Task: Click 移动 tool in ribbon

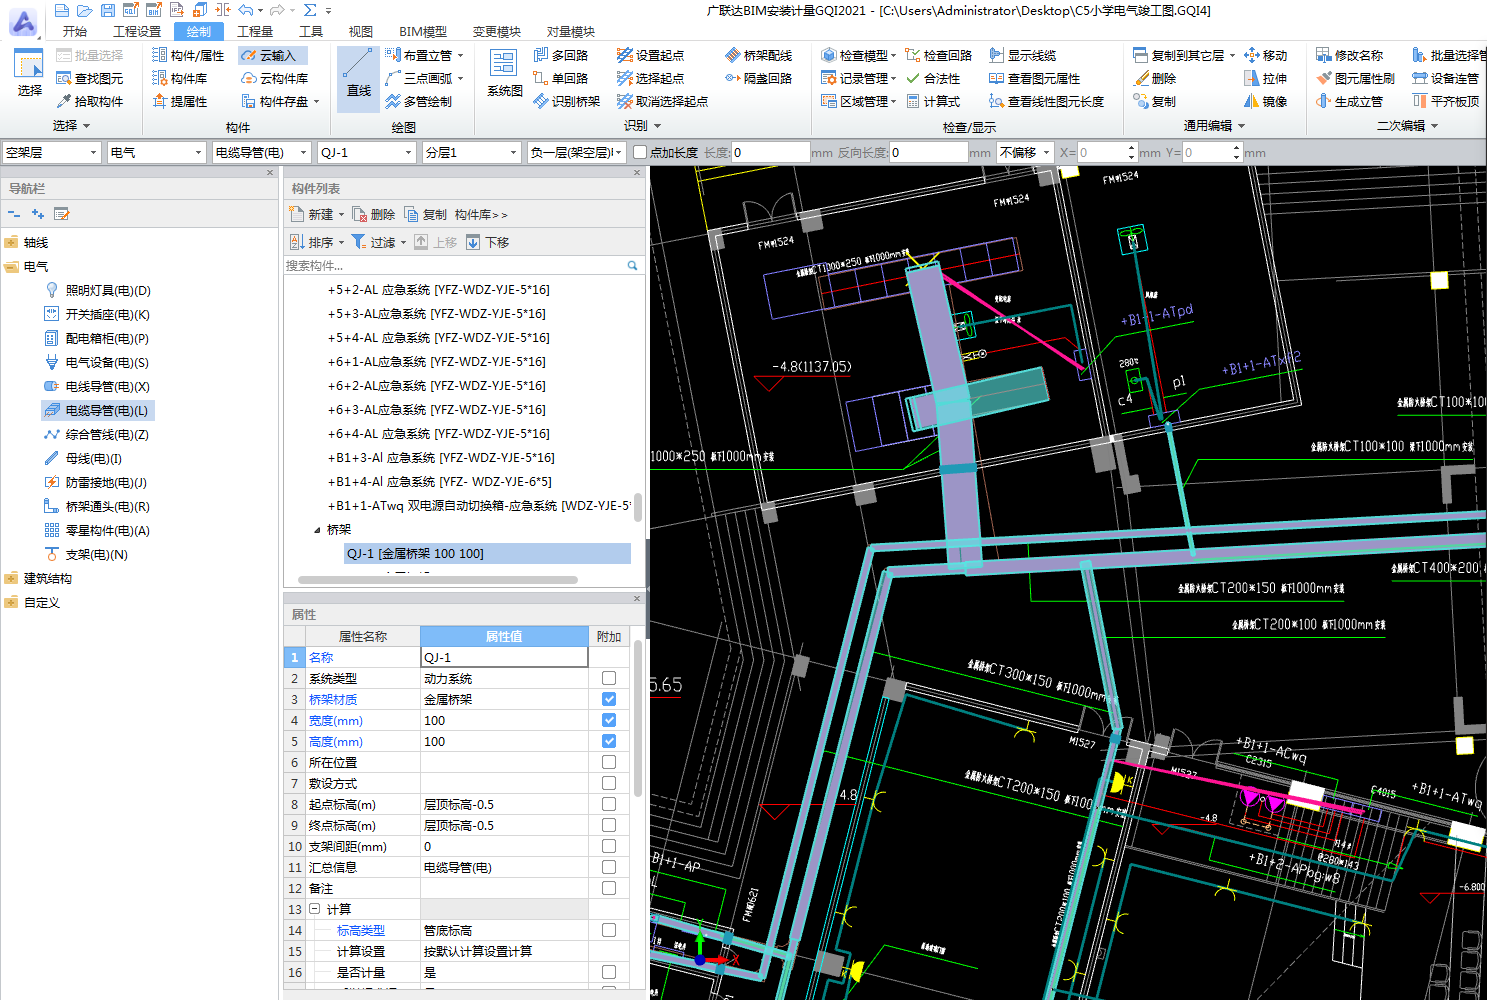Action: pos(1265,55)
